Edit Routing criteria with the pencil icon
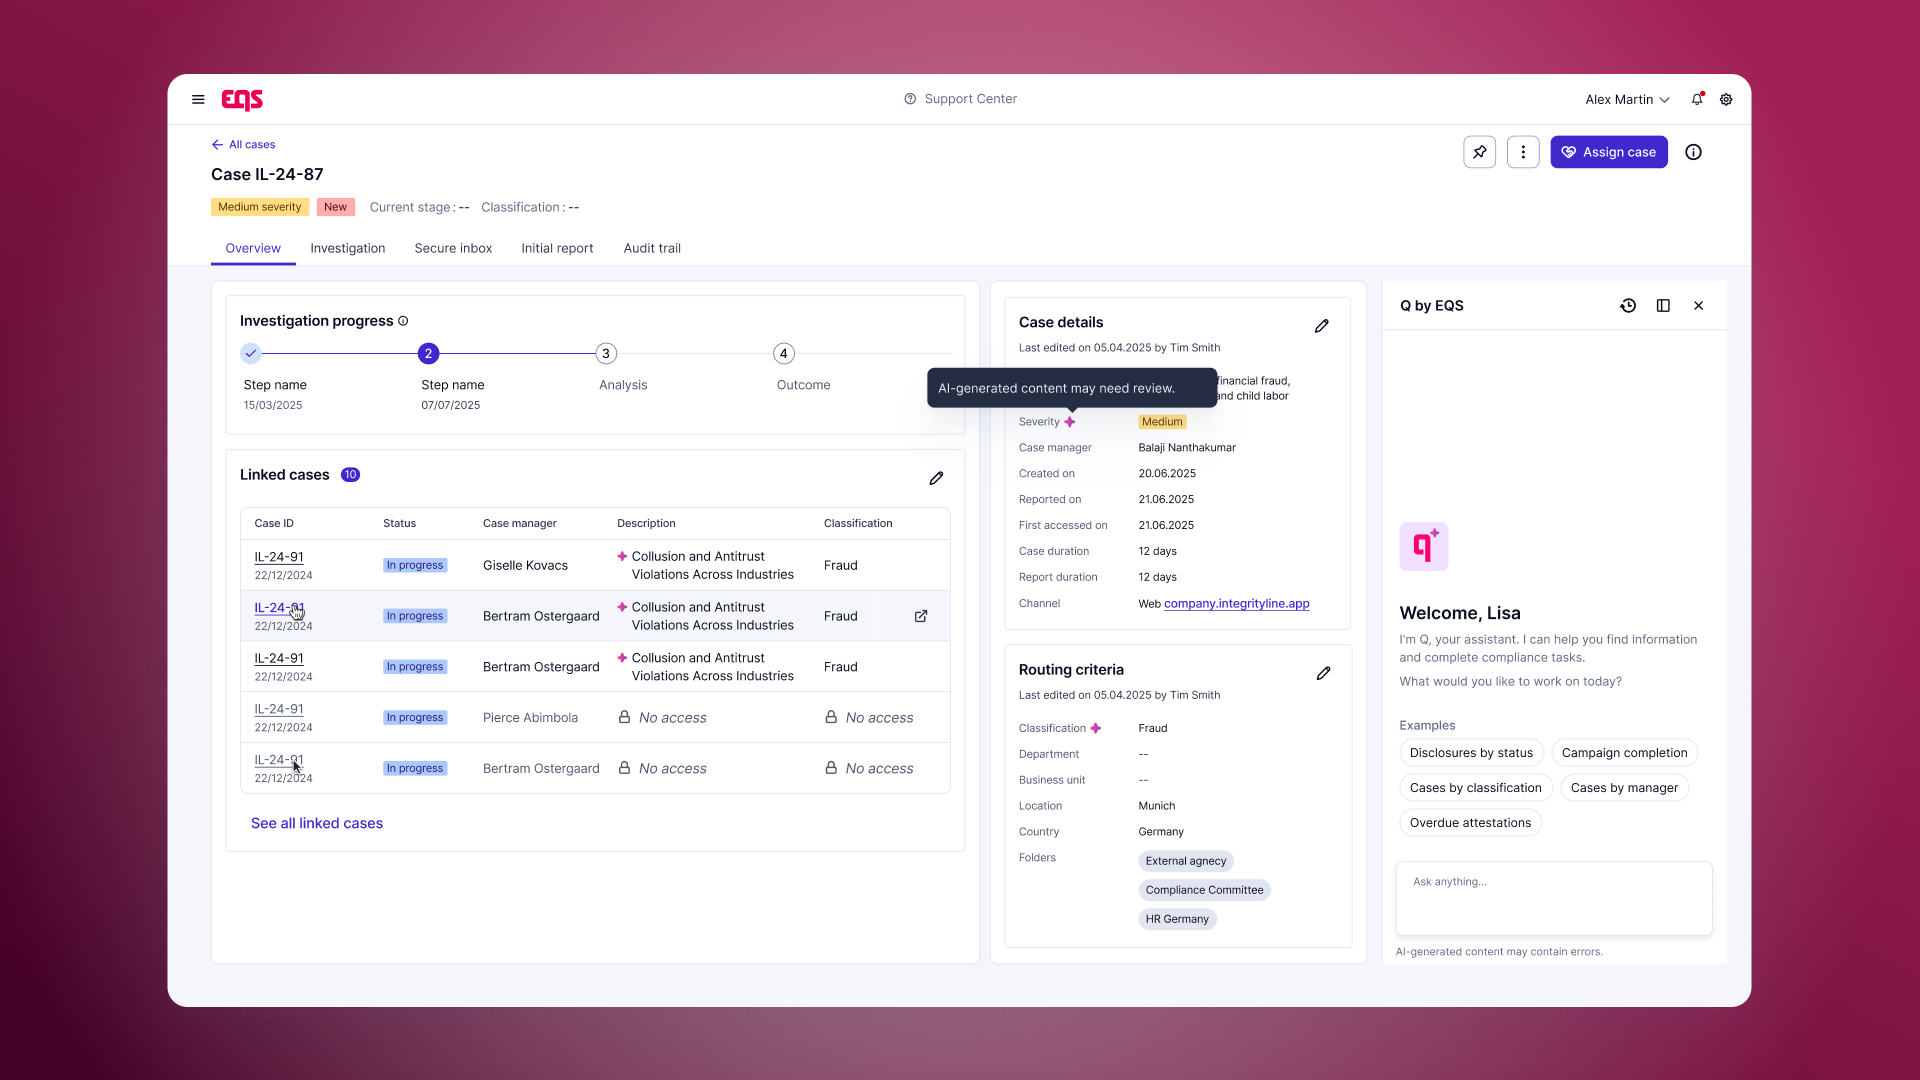This screenshot has width=1920, height=1080. coord(1323,673)
